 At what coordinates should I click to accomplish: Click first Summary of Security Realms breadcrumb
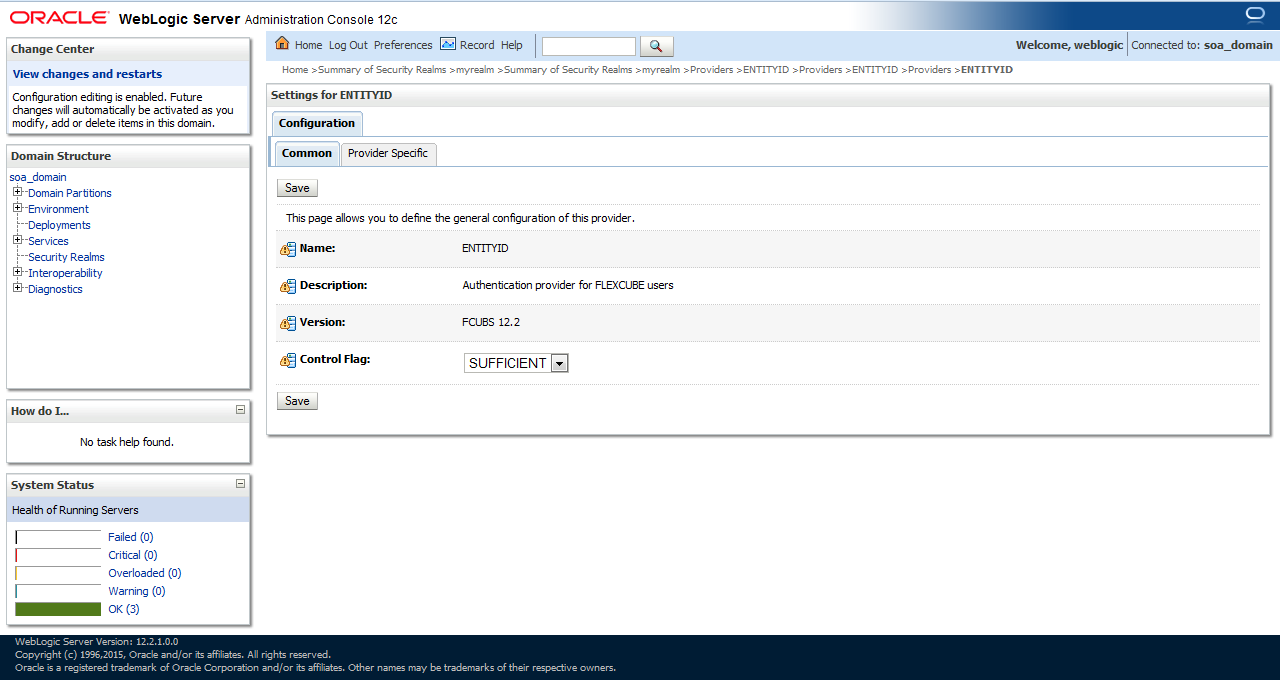(382, 70)
